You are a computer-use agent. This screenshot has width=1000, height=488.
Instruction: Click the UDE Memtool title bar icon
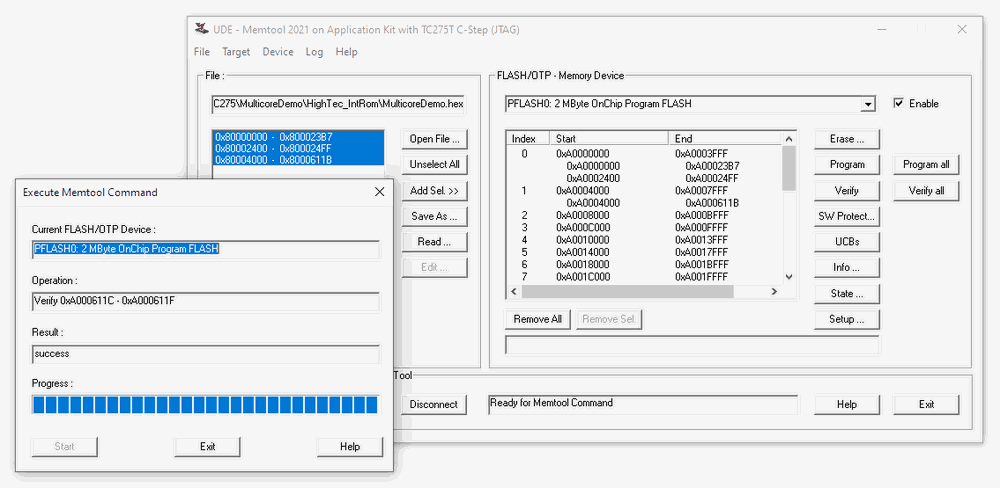(x=202, y=28)
